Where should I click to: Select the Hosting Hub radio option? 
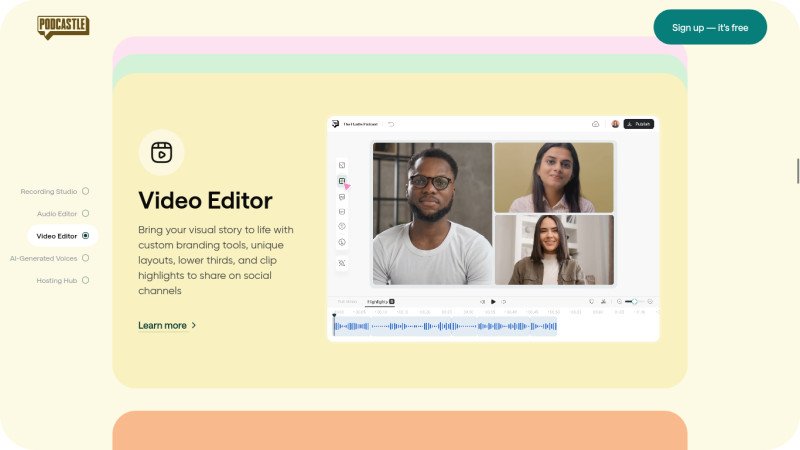(x=85, y=280)
